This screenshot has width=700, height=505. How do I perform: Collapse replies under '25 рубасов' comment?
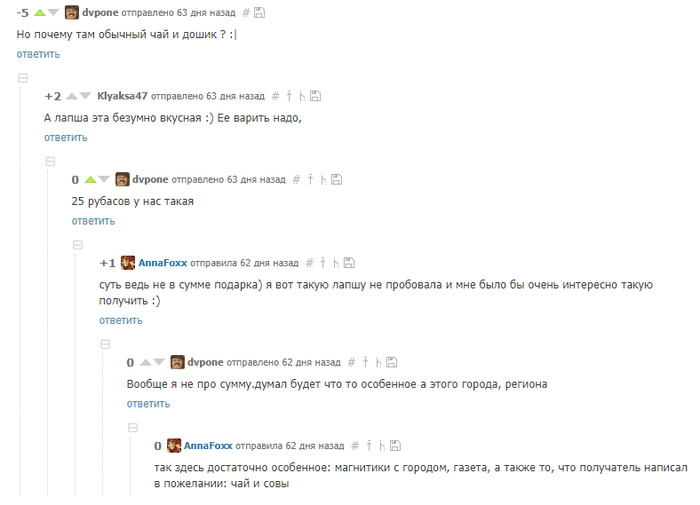click(x=78, y=245)
